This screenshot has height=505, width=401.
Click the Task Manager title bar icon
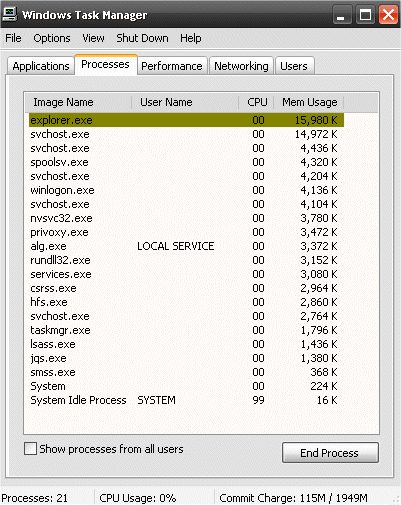9,14
